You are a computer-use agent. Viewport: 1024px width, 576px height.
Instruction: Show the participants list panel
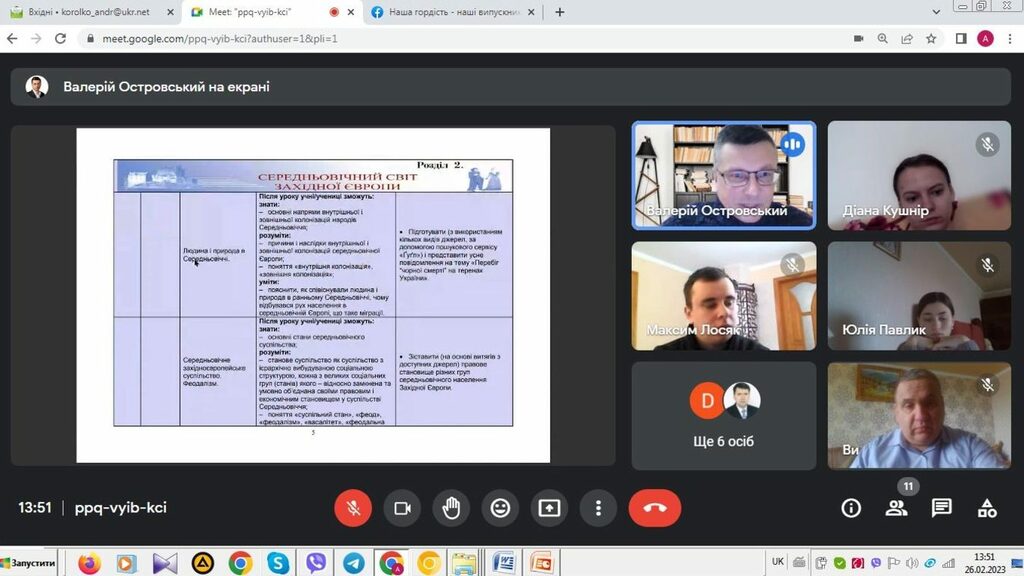[x=896, y=508]
